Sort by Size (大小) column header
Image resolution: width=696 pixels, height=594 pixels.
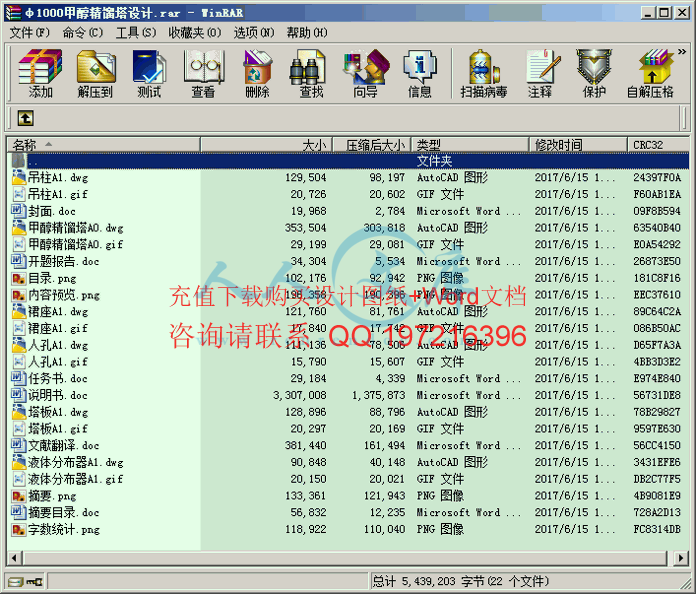click(x=266, y=145)
